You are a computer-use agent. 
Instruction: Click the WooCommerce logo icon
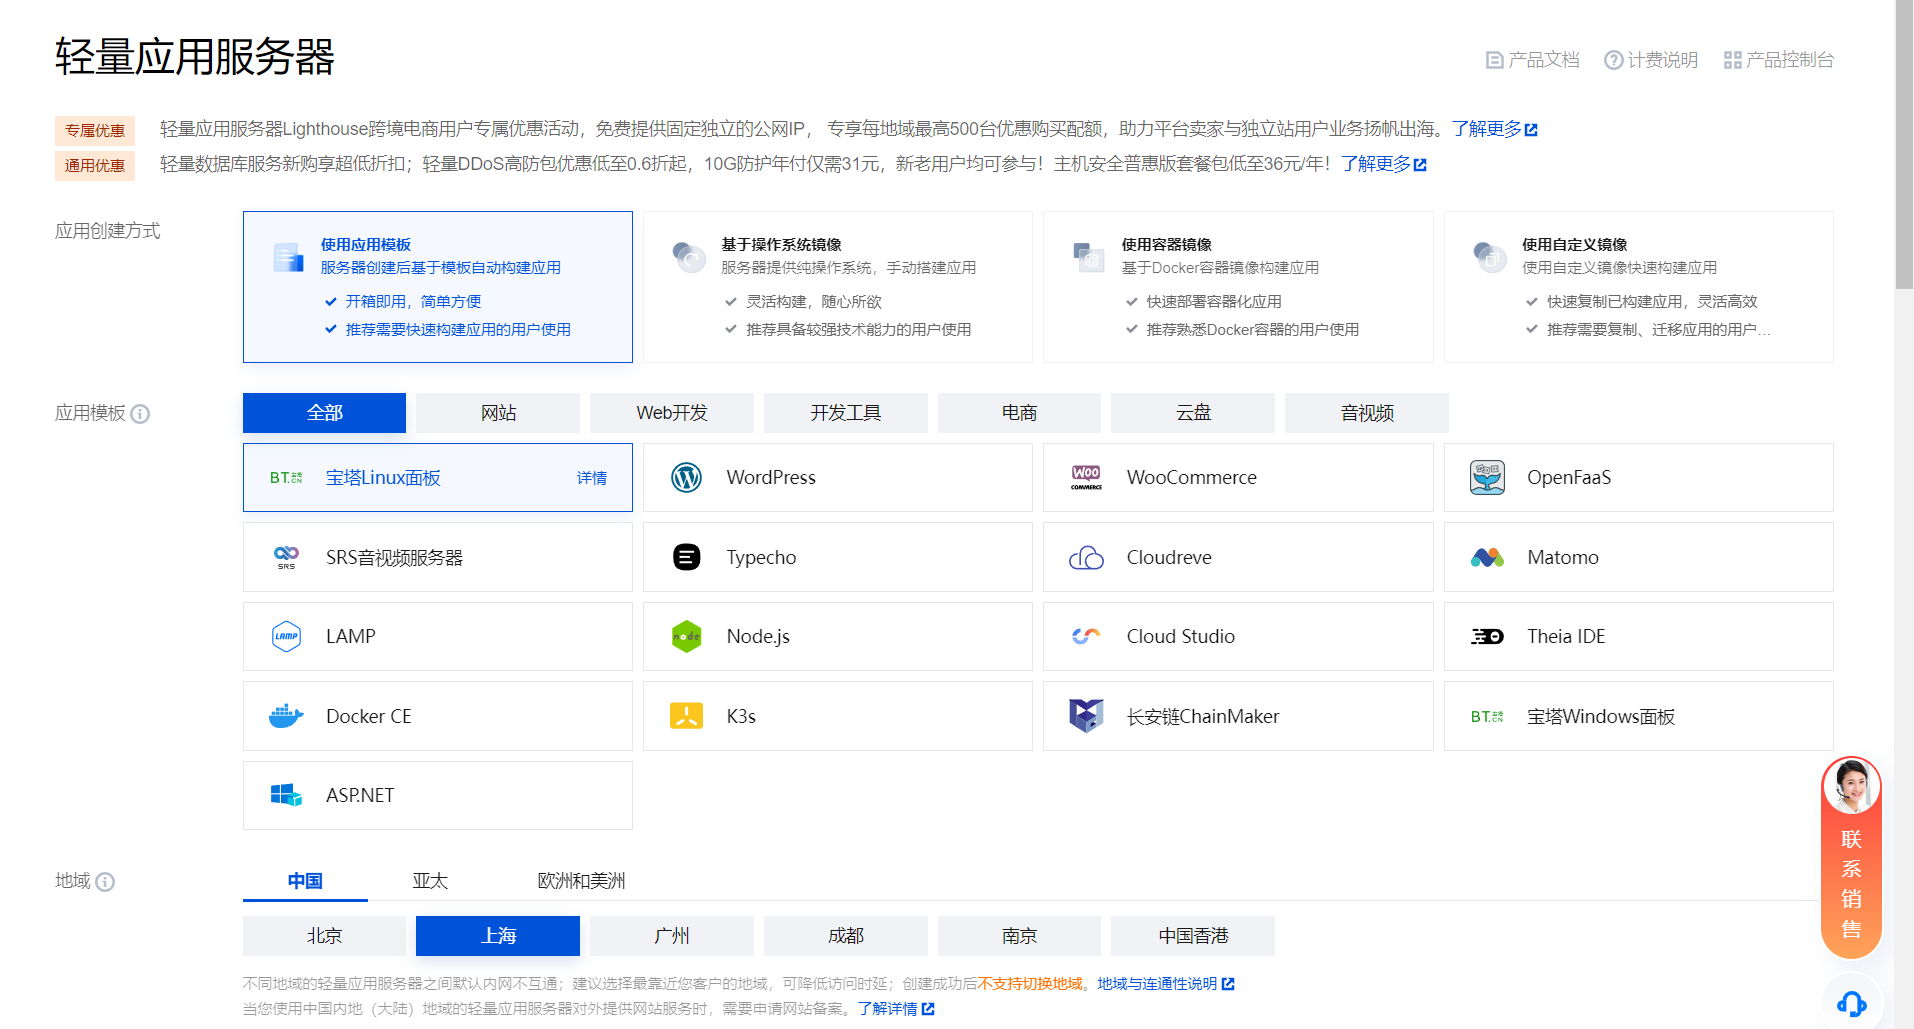click(x=1086, y=478)
